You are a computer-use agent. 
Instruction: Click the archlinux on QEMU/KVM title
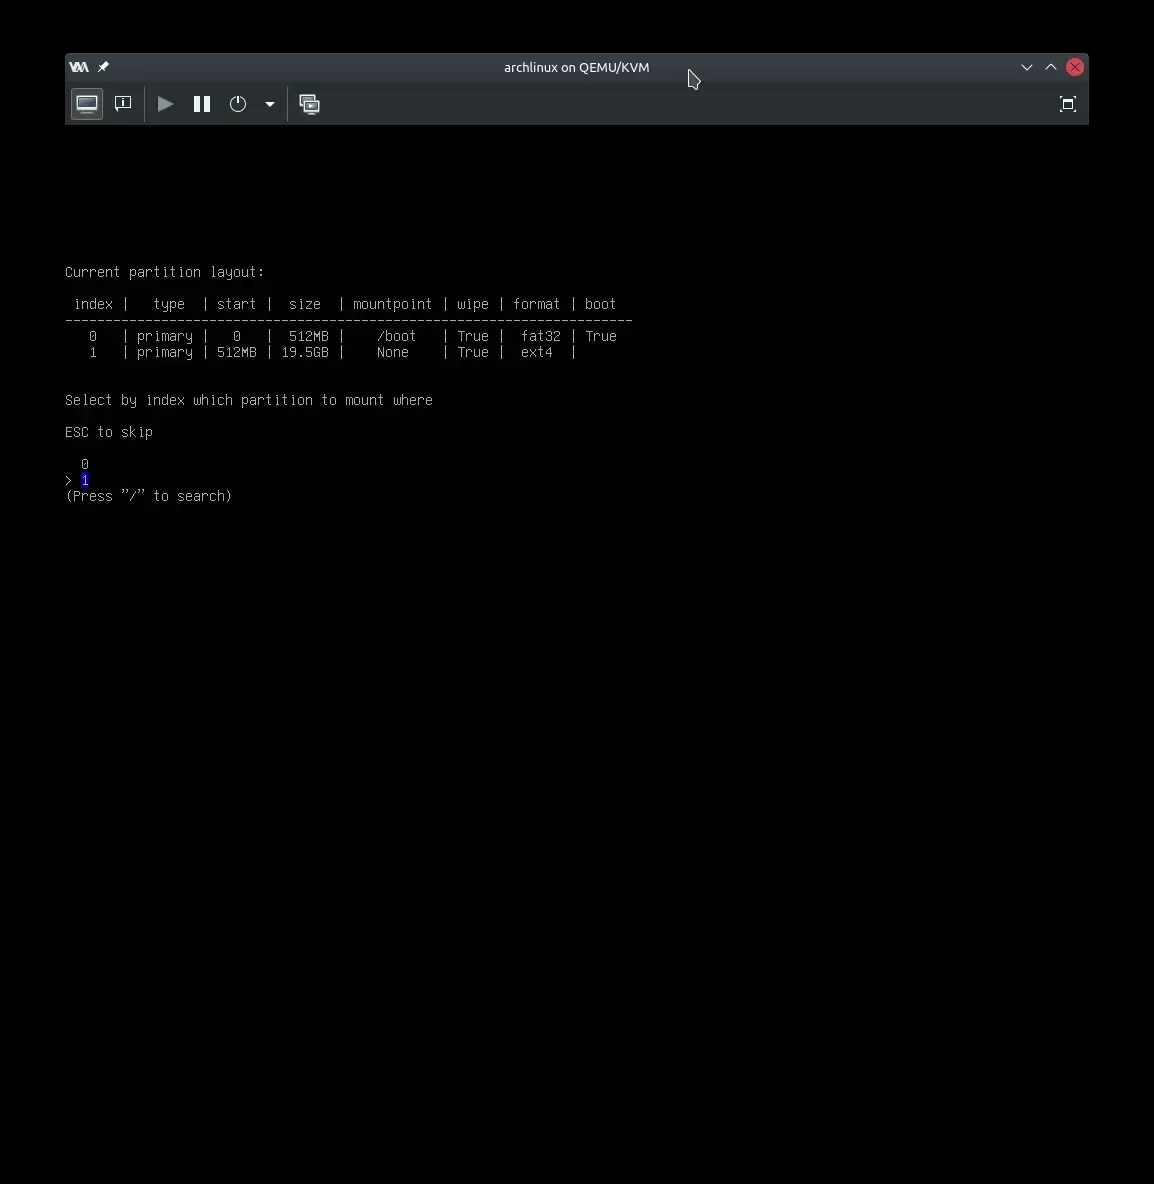(576, 67)
